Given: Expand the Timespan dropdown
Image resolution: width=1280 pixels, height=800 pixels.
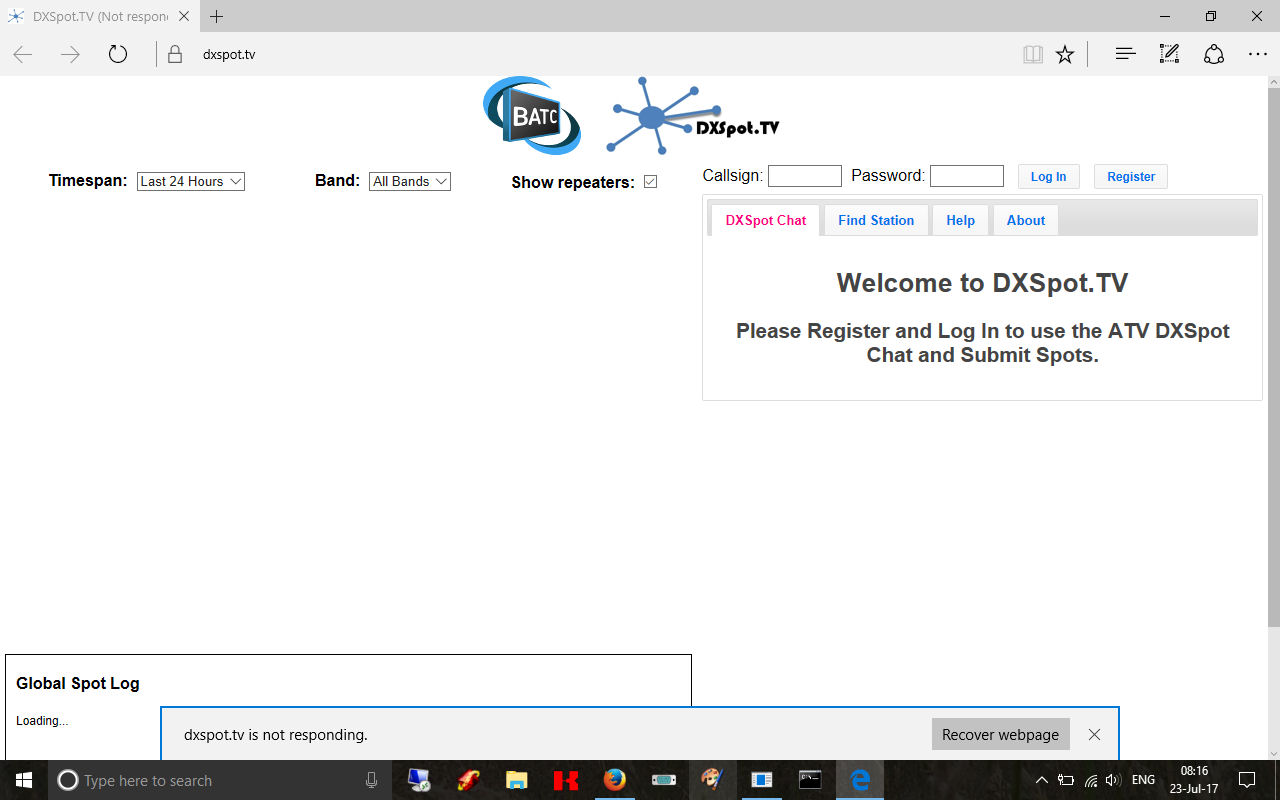Looking at the screenshot, I should tap(190, 181).
